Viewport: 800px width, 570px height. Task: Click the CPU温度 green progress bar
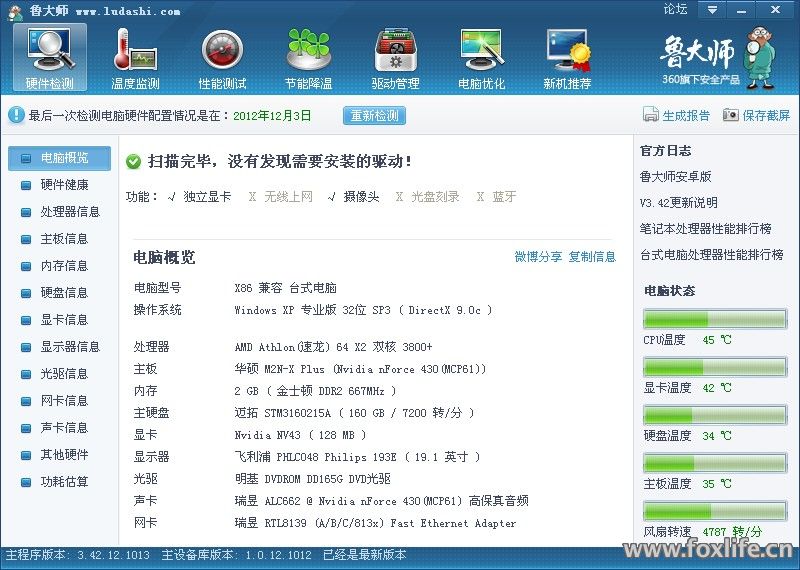[714, 319]
